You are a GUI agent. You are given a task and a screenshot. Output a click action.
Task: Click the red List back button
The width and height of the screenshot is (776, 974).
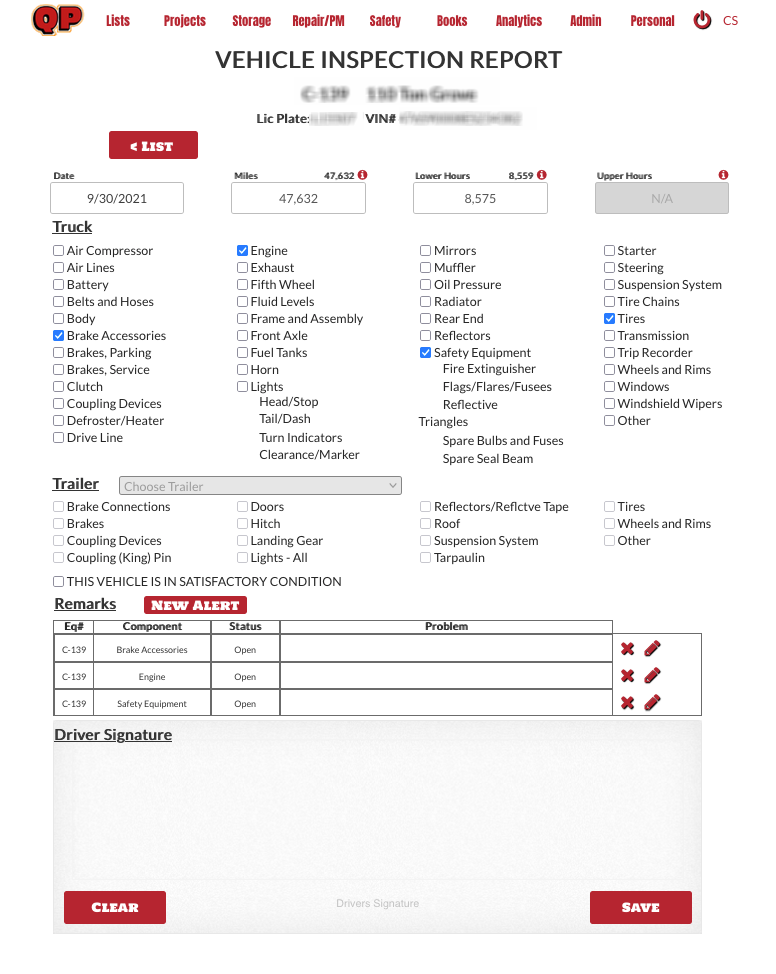click(153, 146)
